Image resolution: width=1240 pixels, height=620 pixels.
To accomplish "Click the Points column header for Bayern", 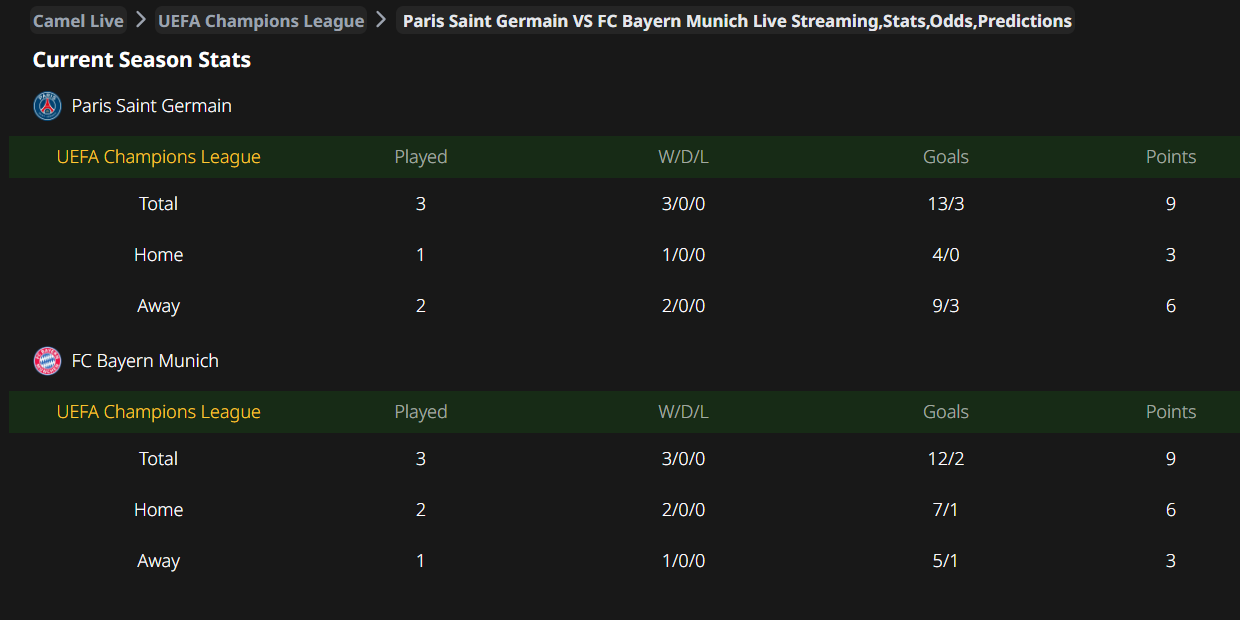I will [x=1171, y=412].
